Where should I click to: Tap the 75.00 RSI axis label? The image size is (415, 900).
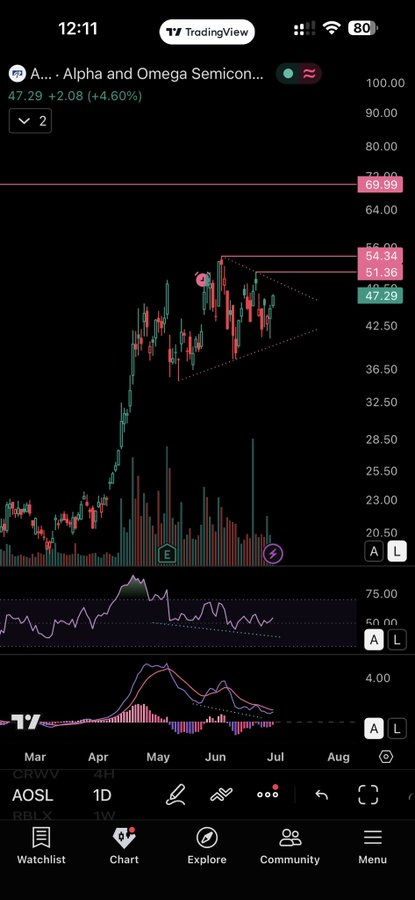pyautogui.click(x=382, y=594)
